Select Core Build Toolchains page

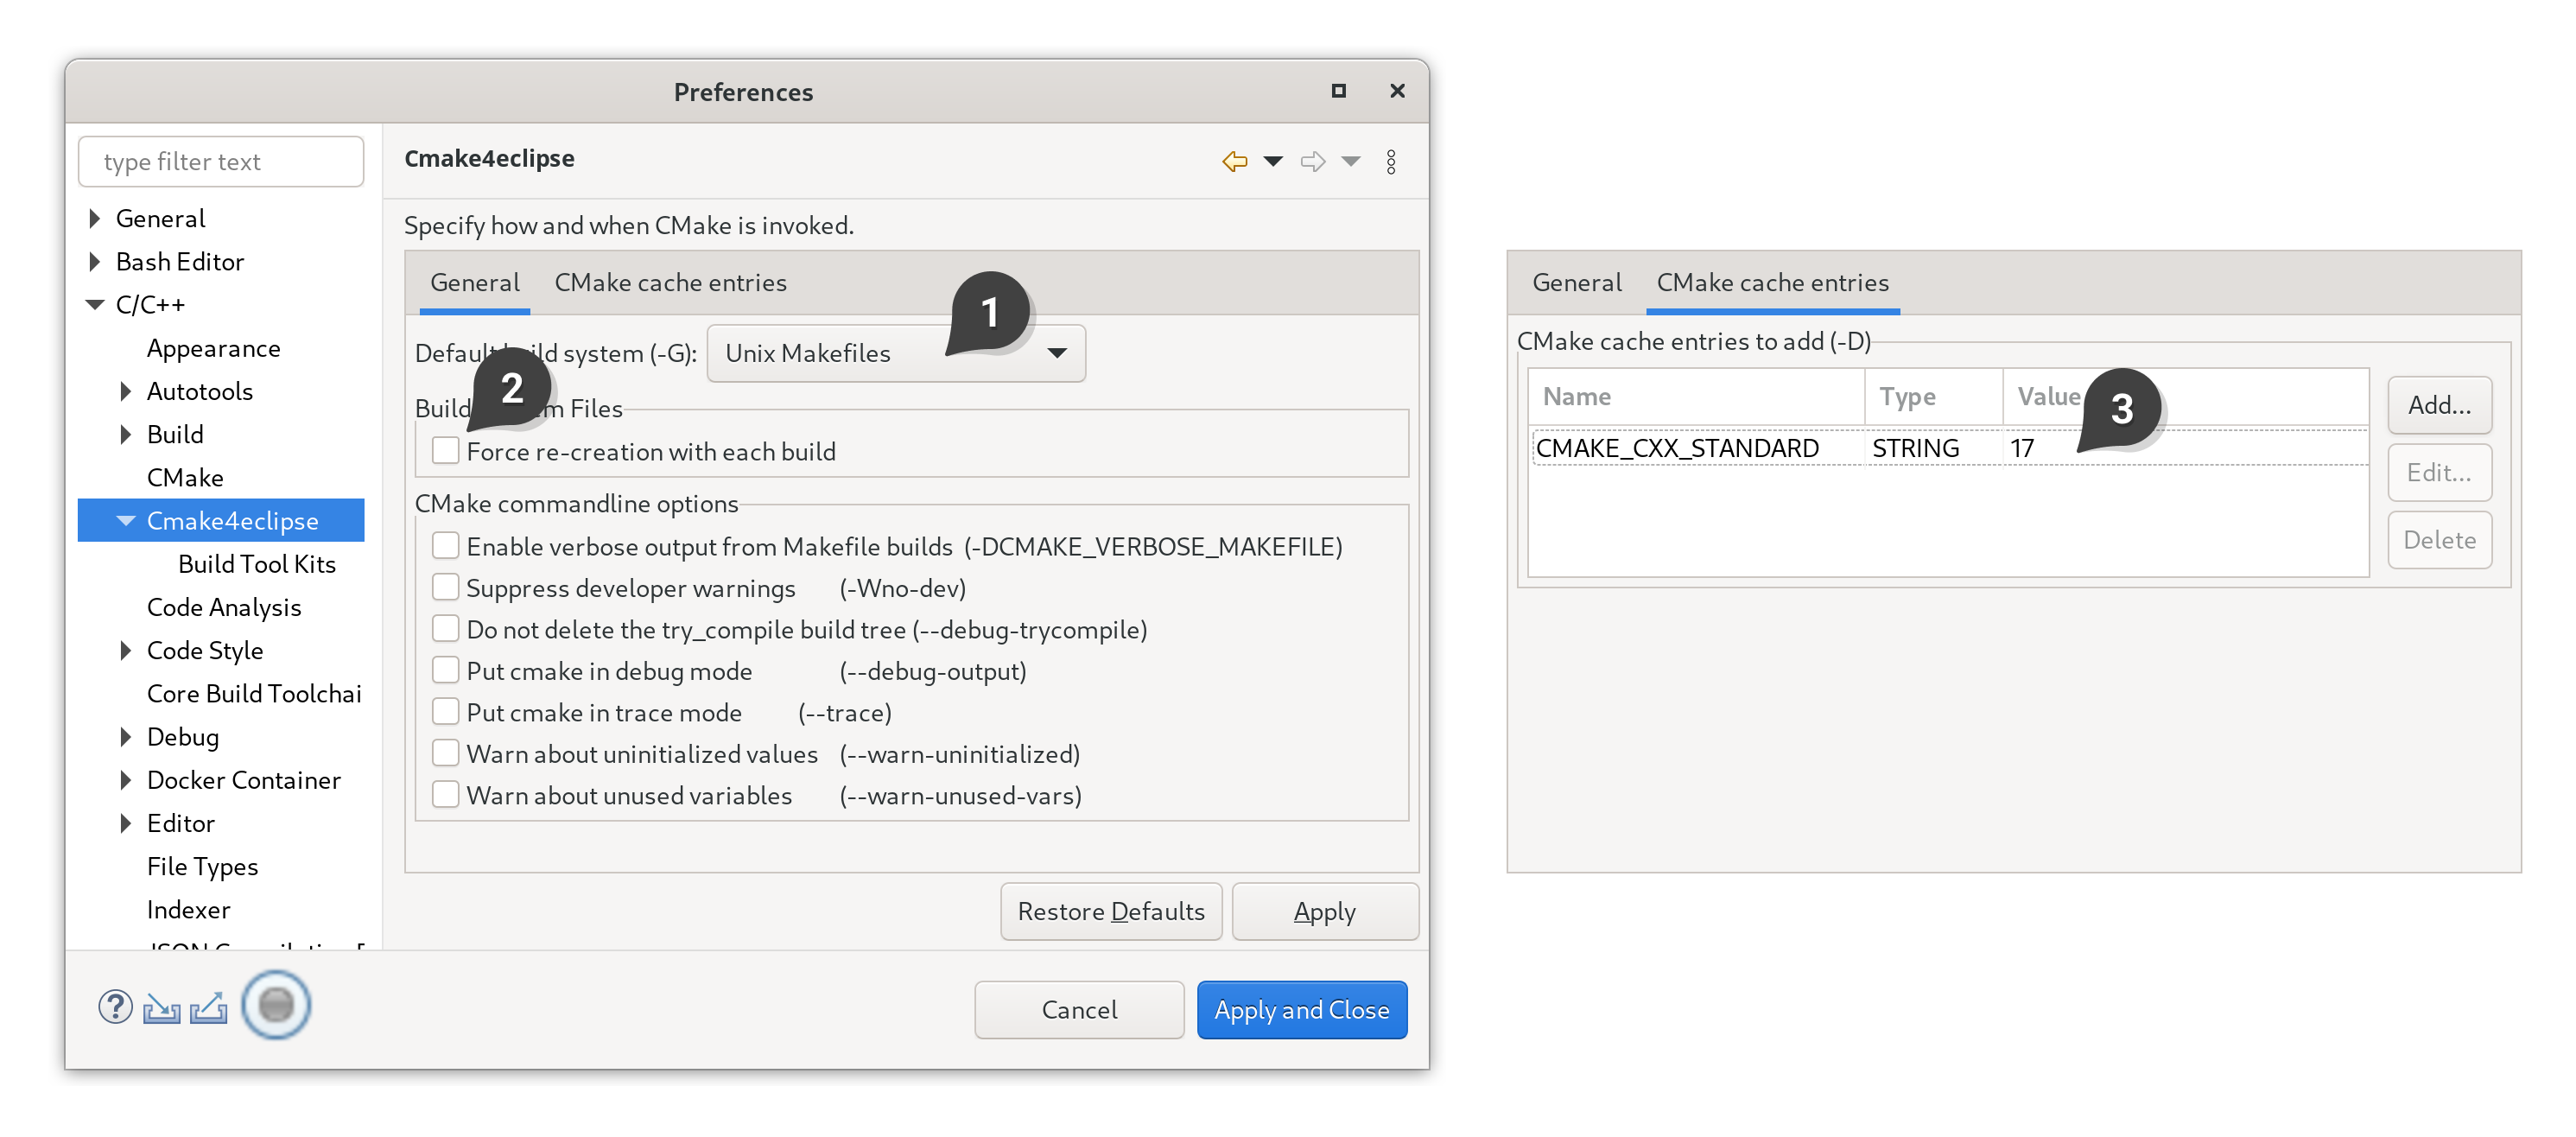point(254,694)
